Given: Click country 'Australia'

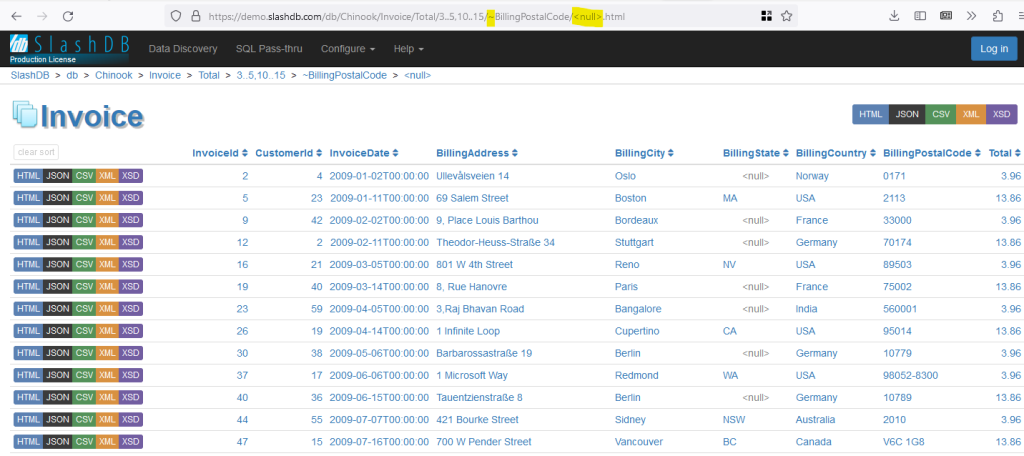Looking at the screenshot, I should [816, 419].
